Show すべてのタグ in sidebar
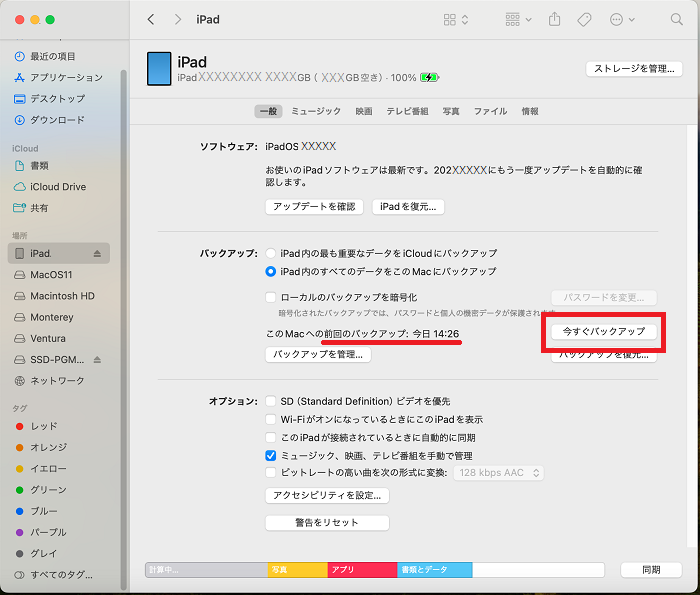This screenshot has width=700, height=595. pyautogui.click(x=54, y=575)
